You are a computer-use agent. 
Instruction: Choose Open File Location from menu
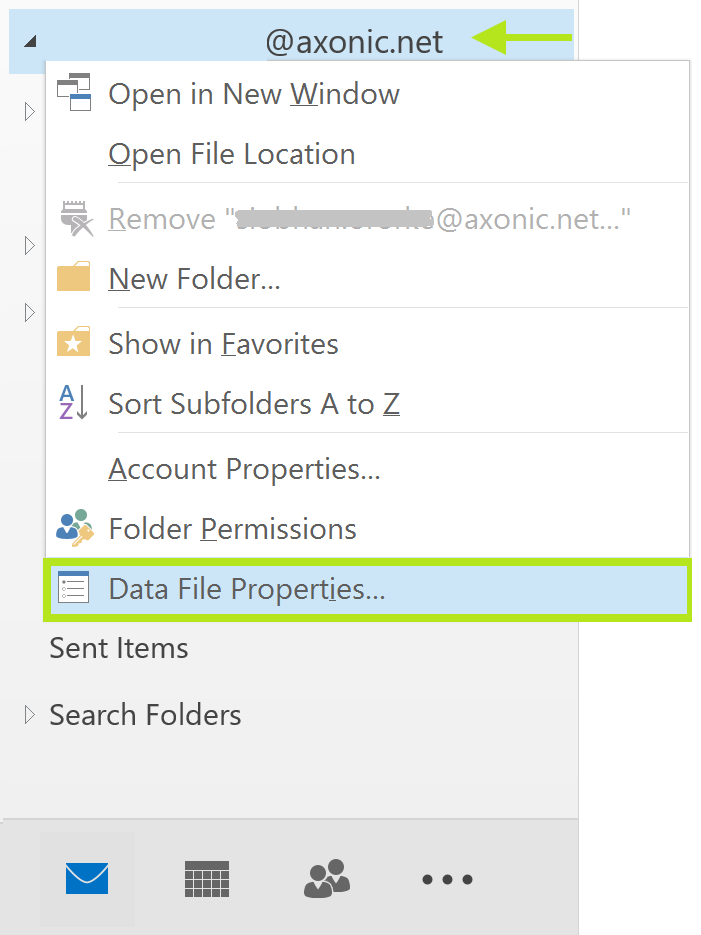231,154
